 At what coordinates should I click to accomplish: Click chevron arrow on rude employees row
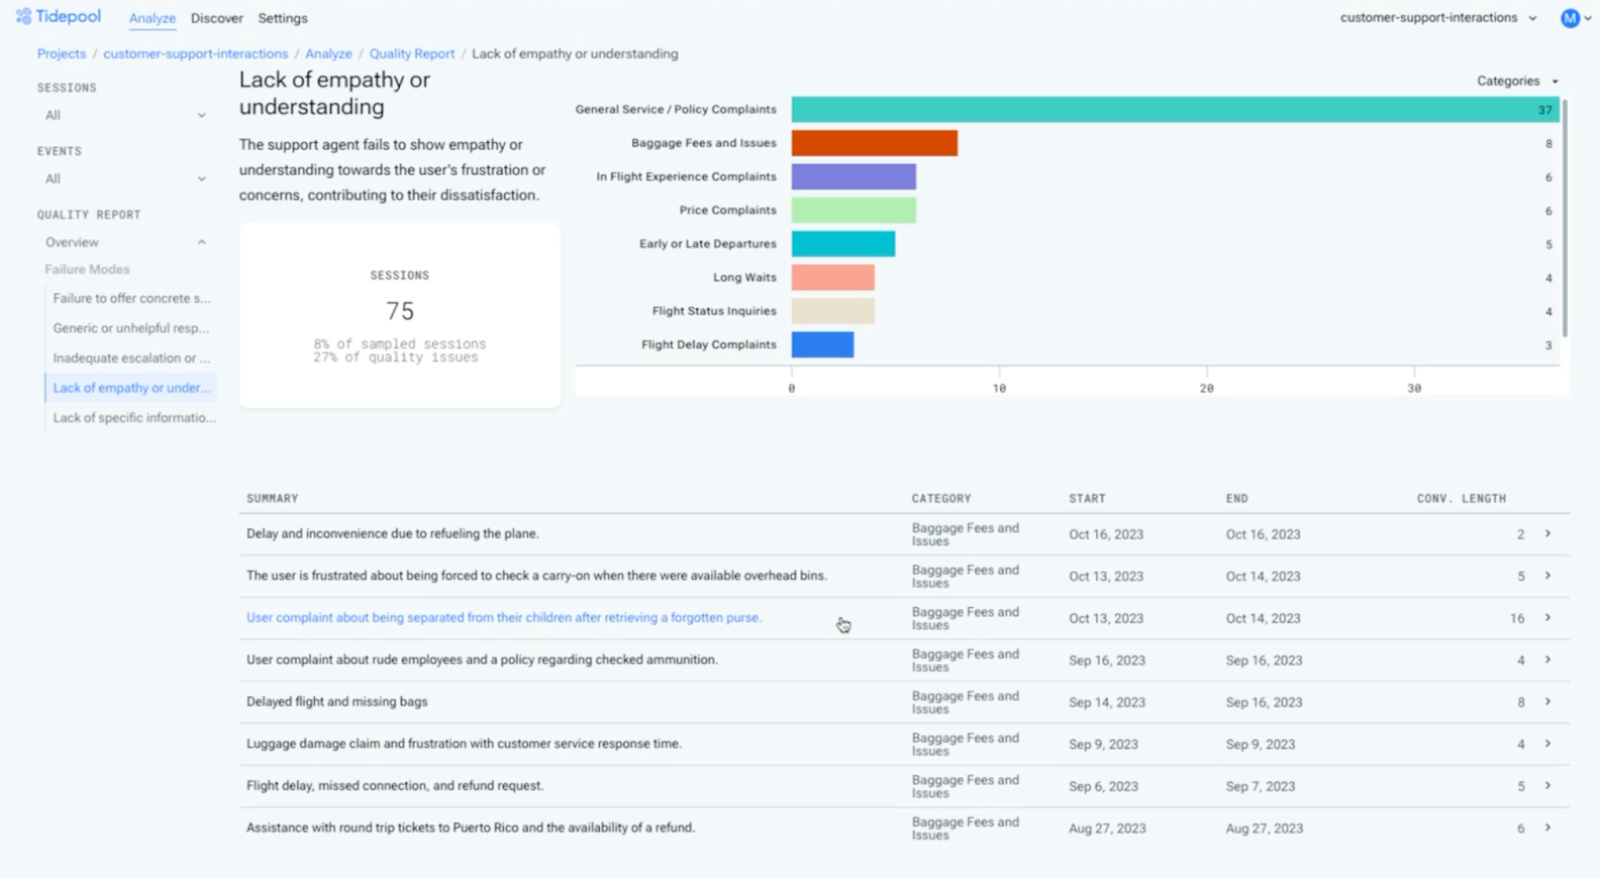coord(1547,660)
